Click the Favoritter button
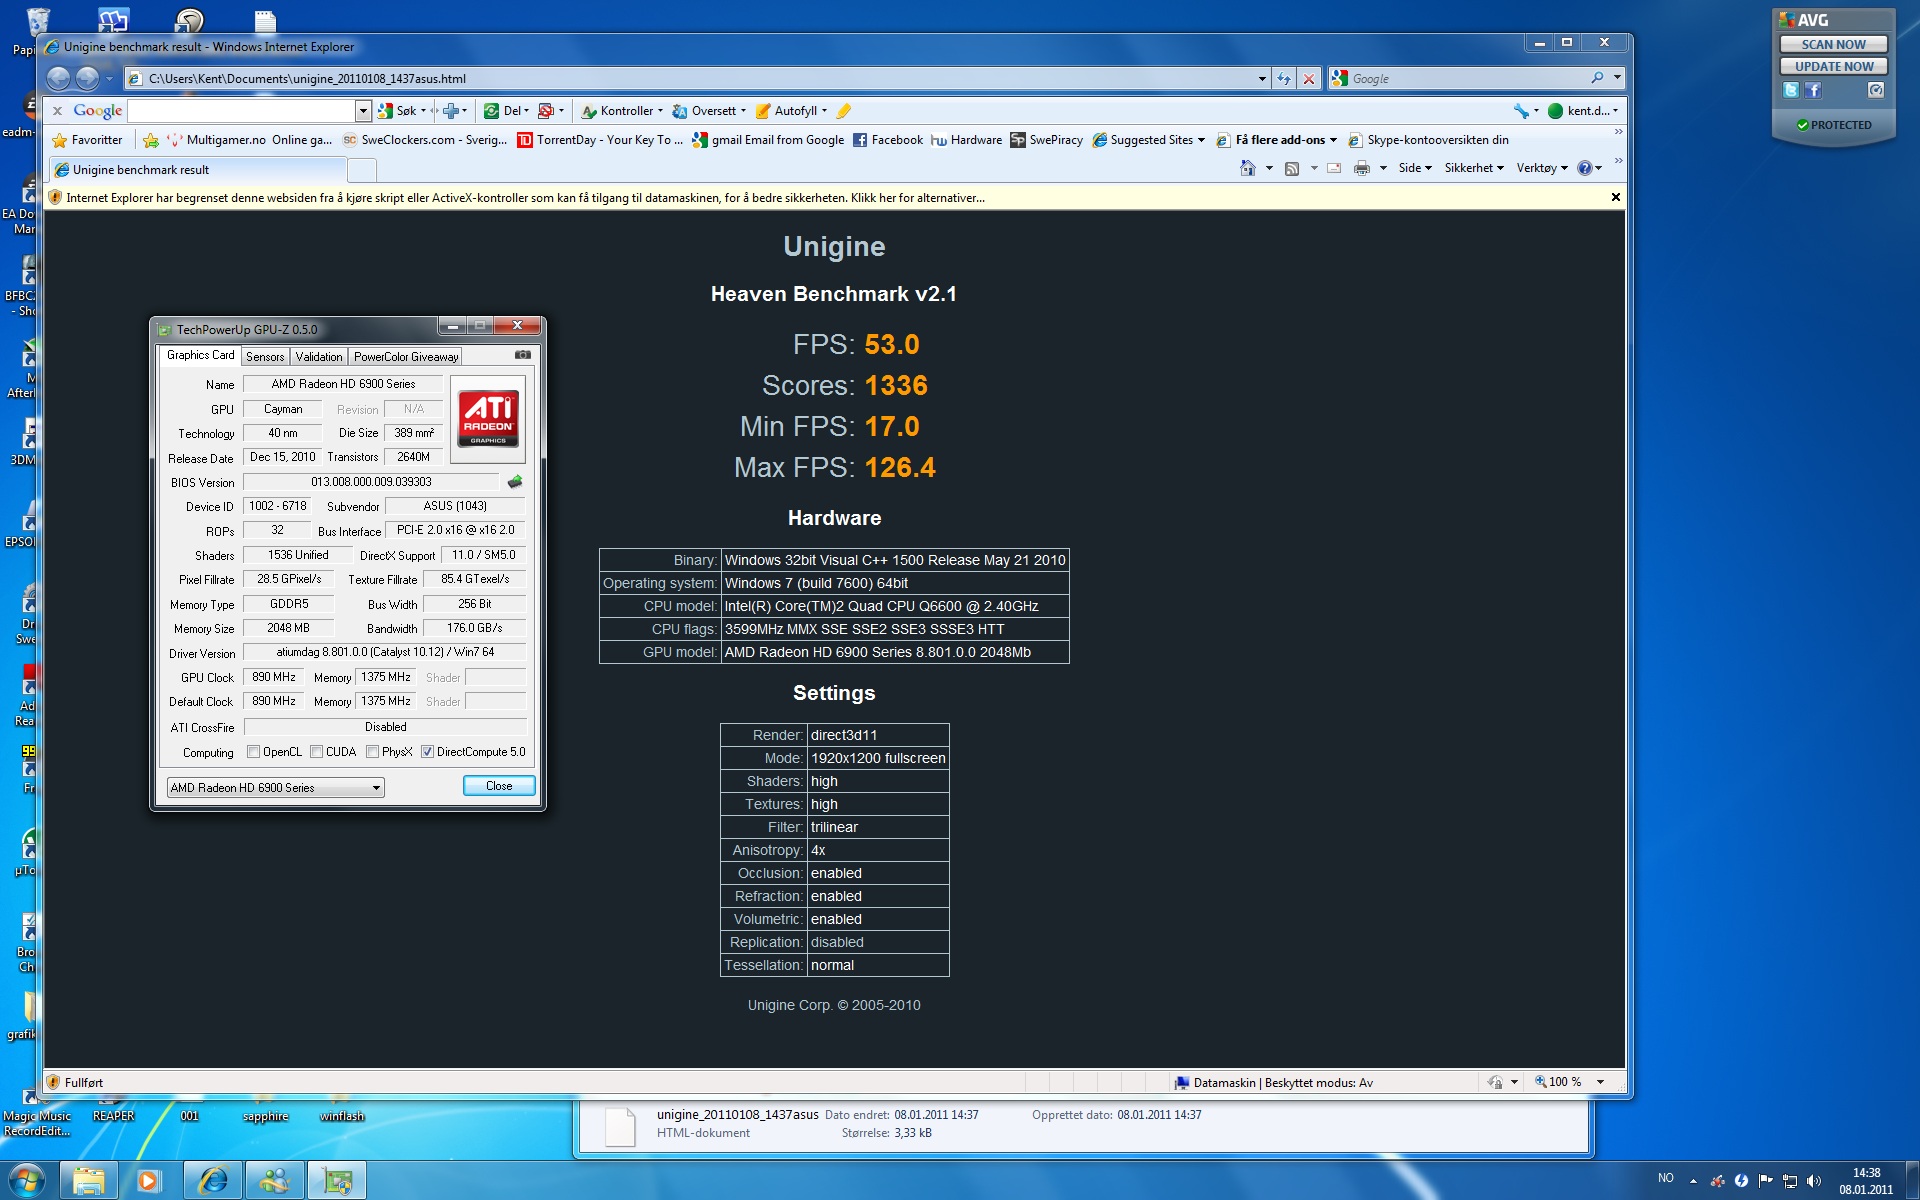The height and width of the screenshot is (1200, 1920). coord(87,140)
